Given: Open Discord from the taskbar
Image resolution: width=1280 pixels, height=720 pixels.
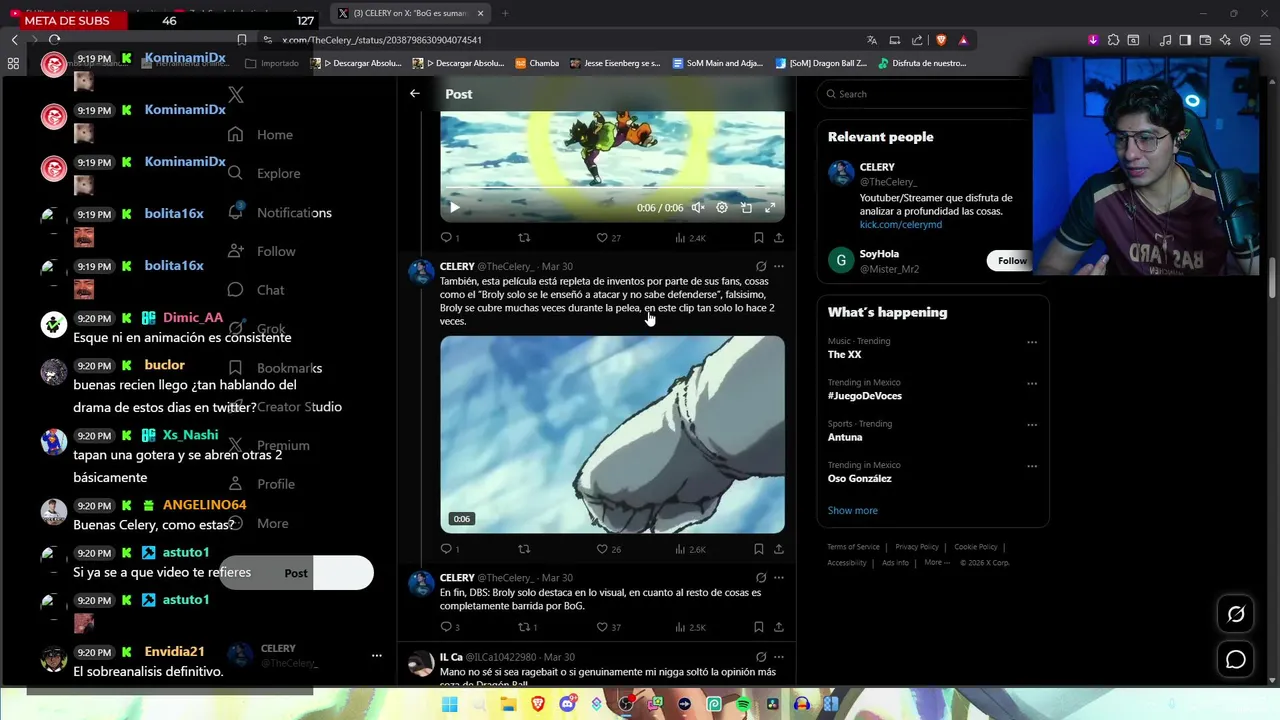Looking at the screenshot, I should 568,704.
